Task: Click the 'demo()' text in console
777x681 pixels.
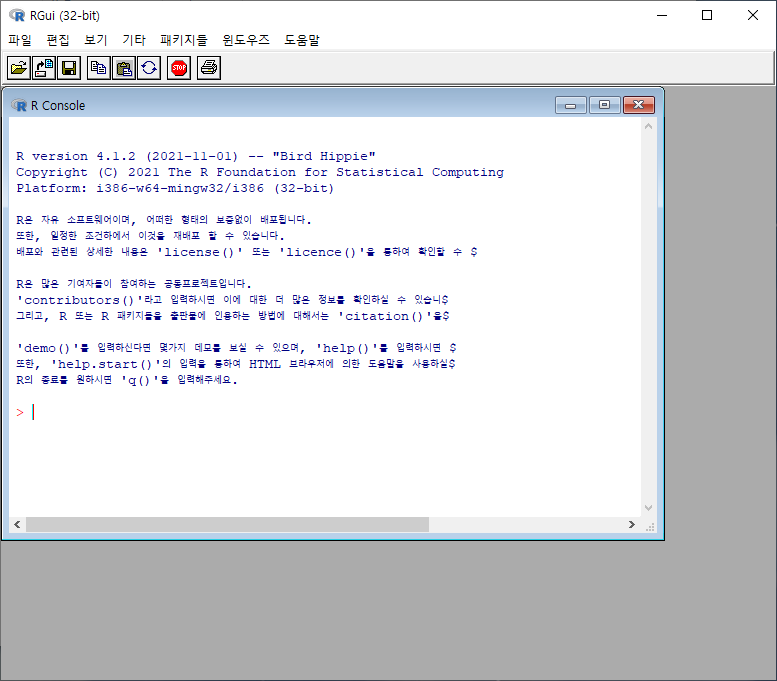Action: coord(48,348)
